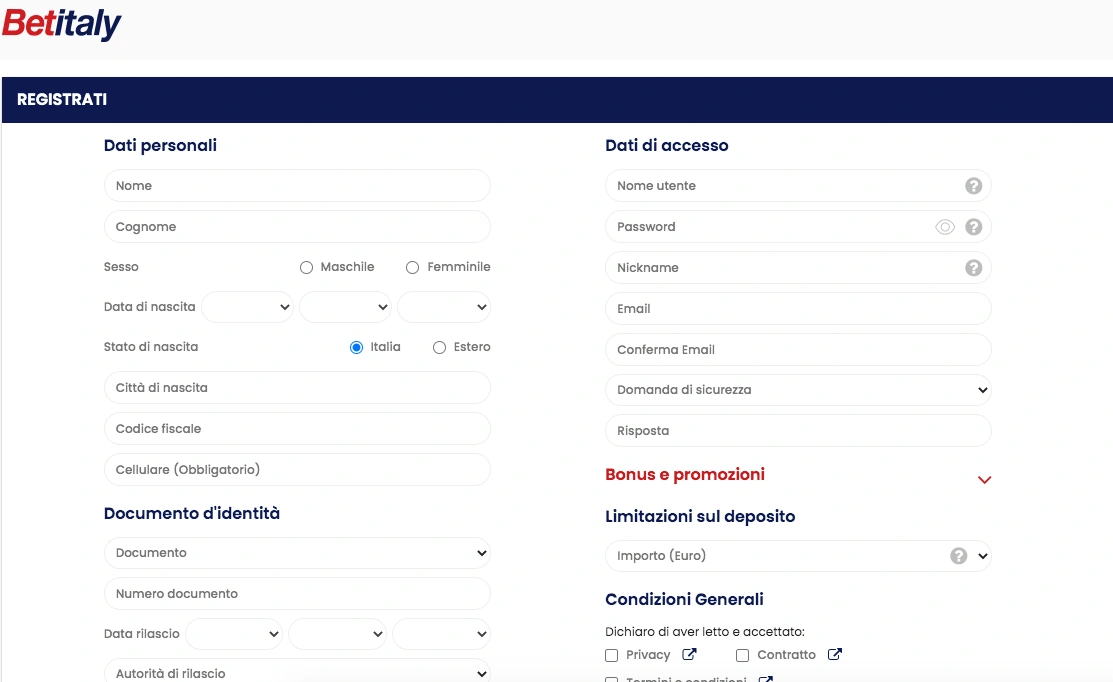Select Femminile radio button
The height and width of the screenshot is (682, 1113).
pos(412,267)
